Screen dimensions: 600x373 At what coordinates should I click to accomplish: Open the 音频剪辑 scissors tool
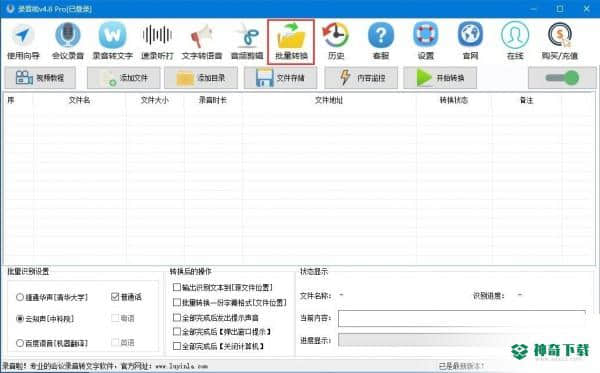(x=247, y=42)
